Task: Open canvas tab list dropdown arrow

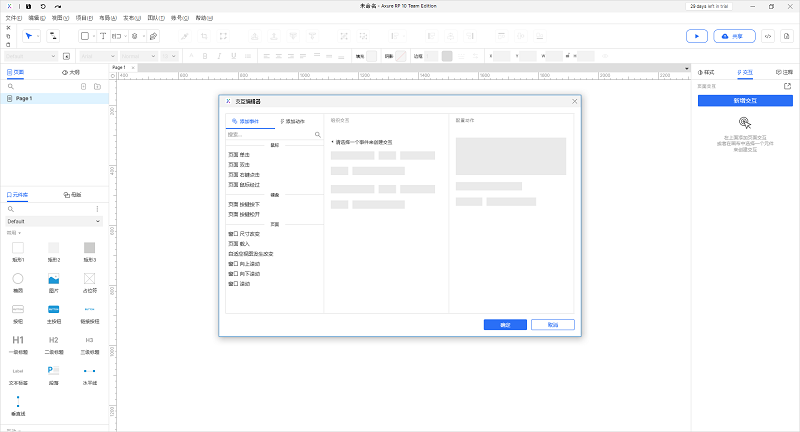Action: pos(686,68)
